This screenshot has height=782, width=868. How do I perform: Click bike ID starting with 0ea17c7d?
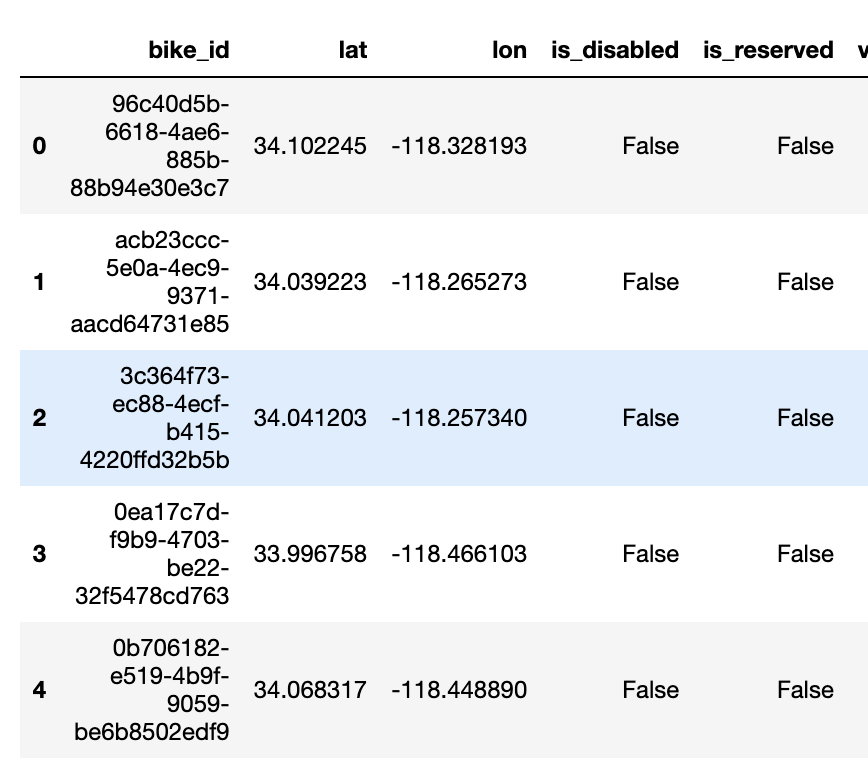152,554
